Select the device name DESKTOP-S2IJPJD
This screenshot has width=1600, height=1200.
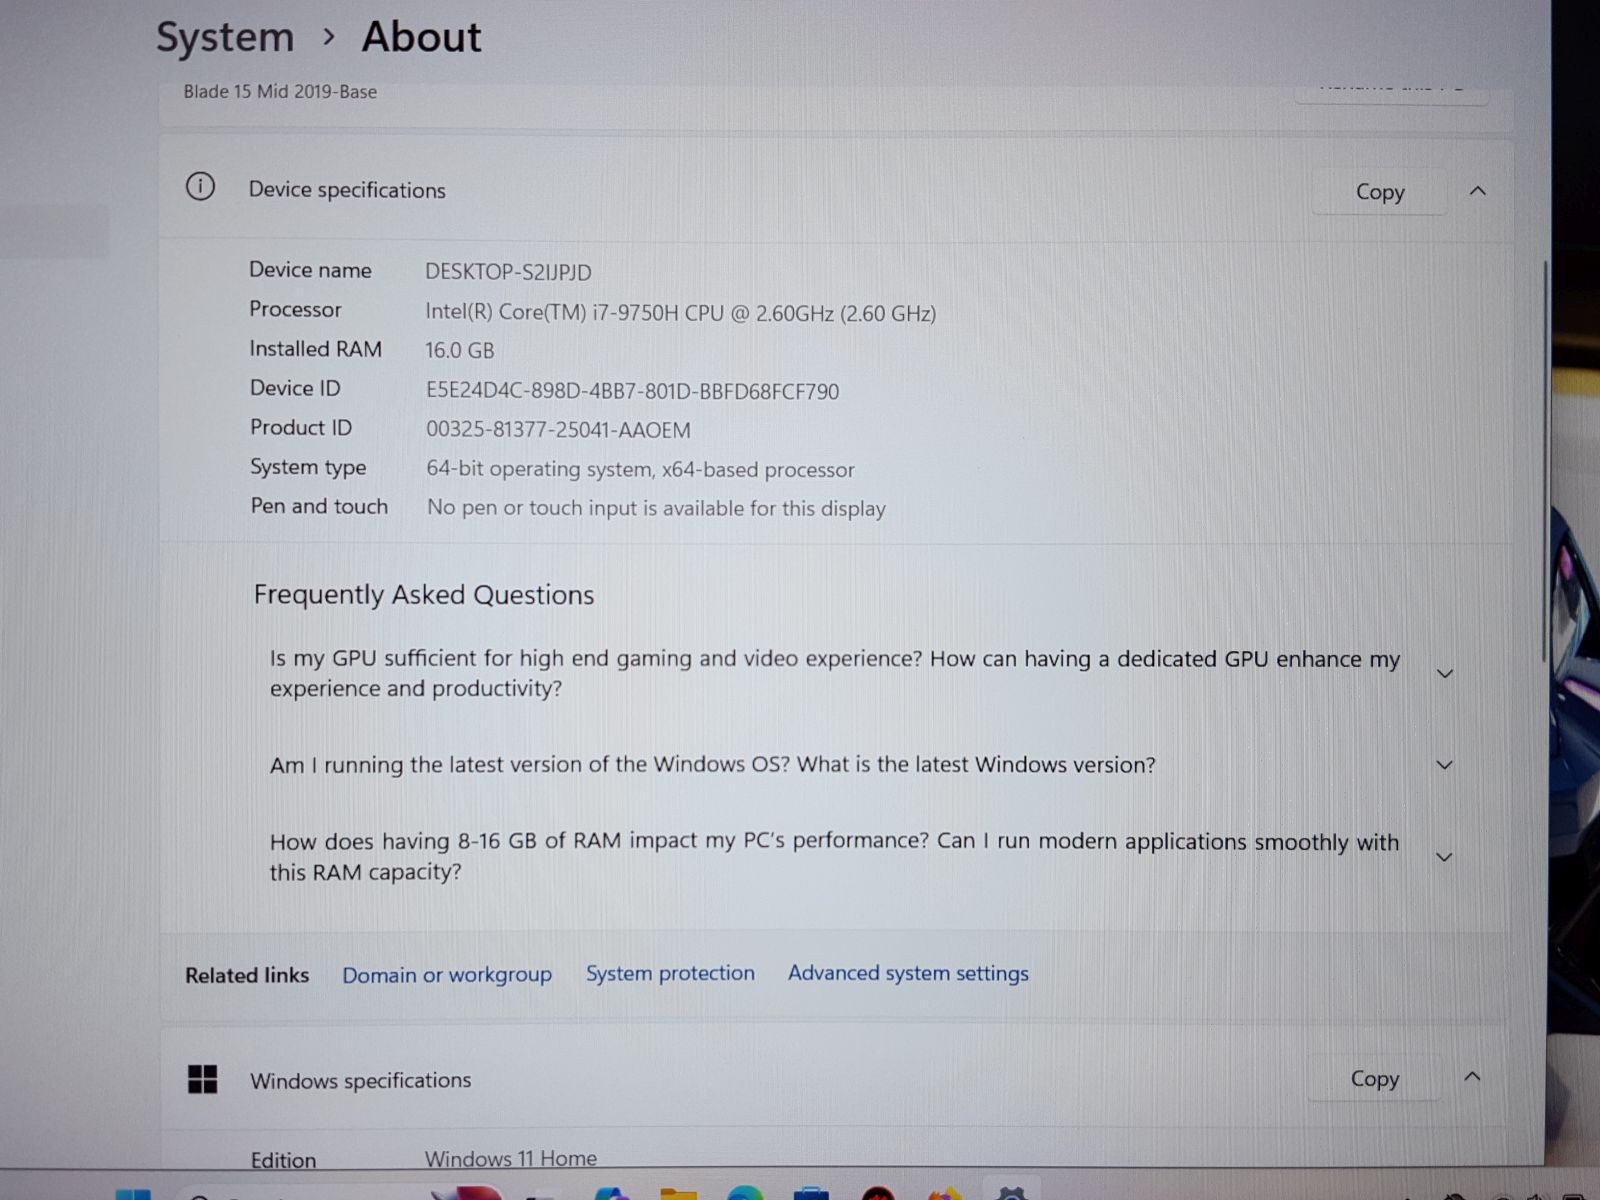508,272
